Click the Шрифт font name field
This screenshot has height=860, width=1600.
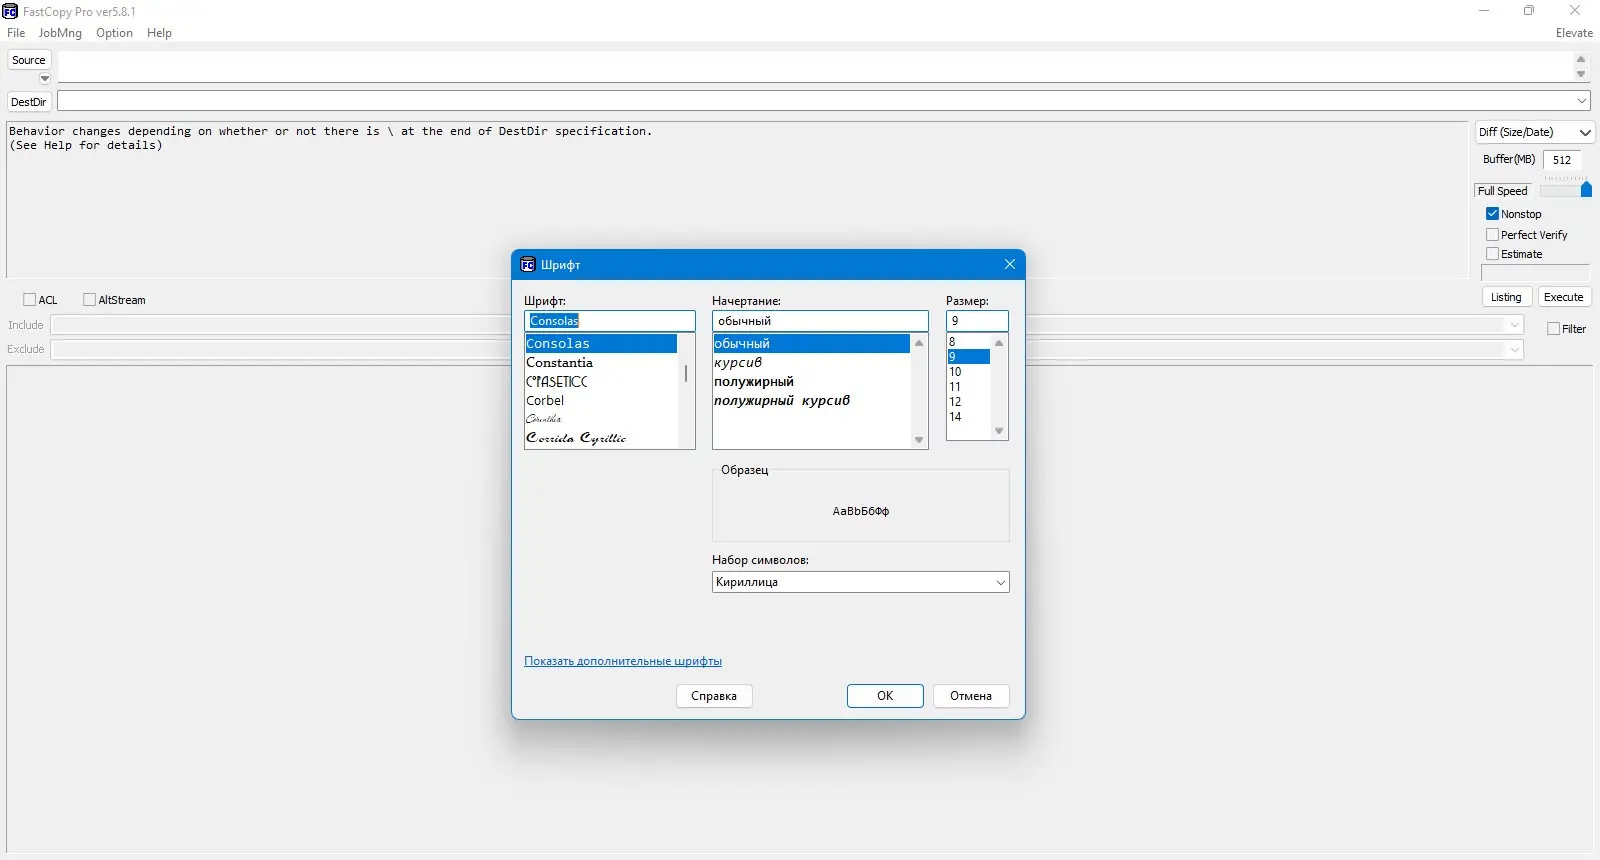pos(610,321)
